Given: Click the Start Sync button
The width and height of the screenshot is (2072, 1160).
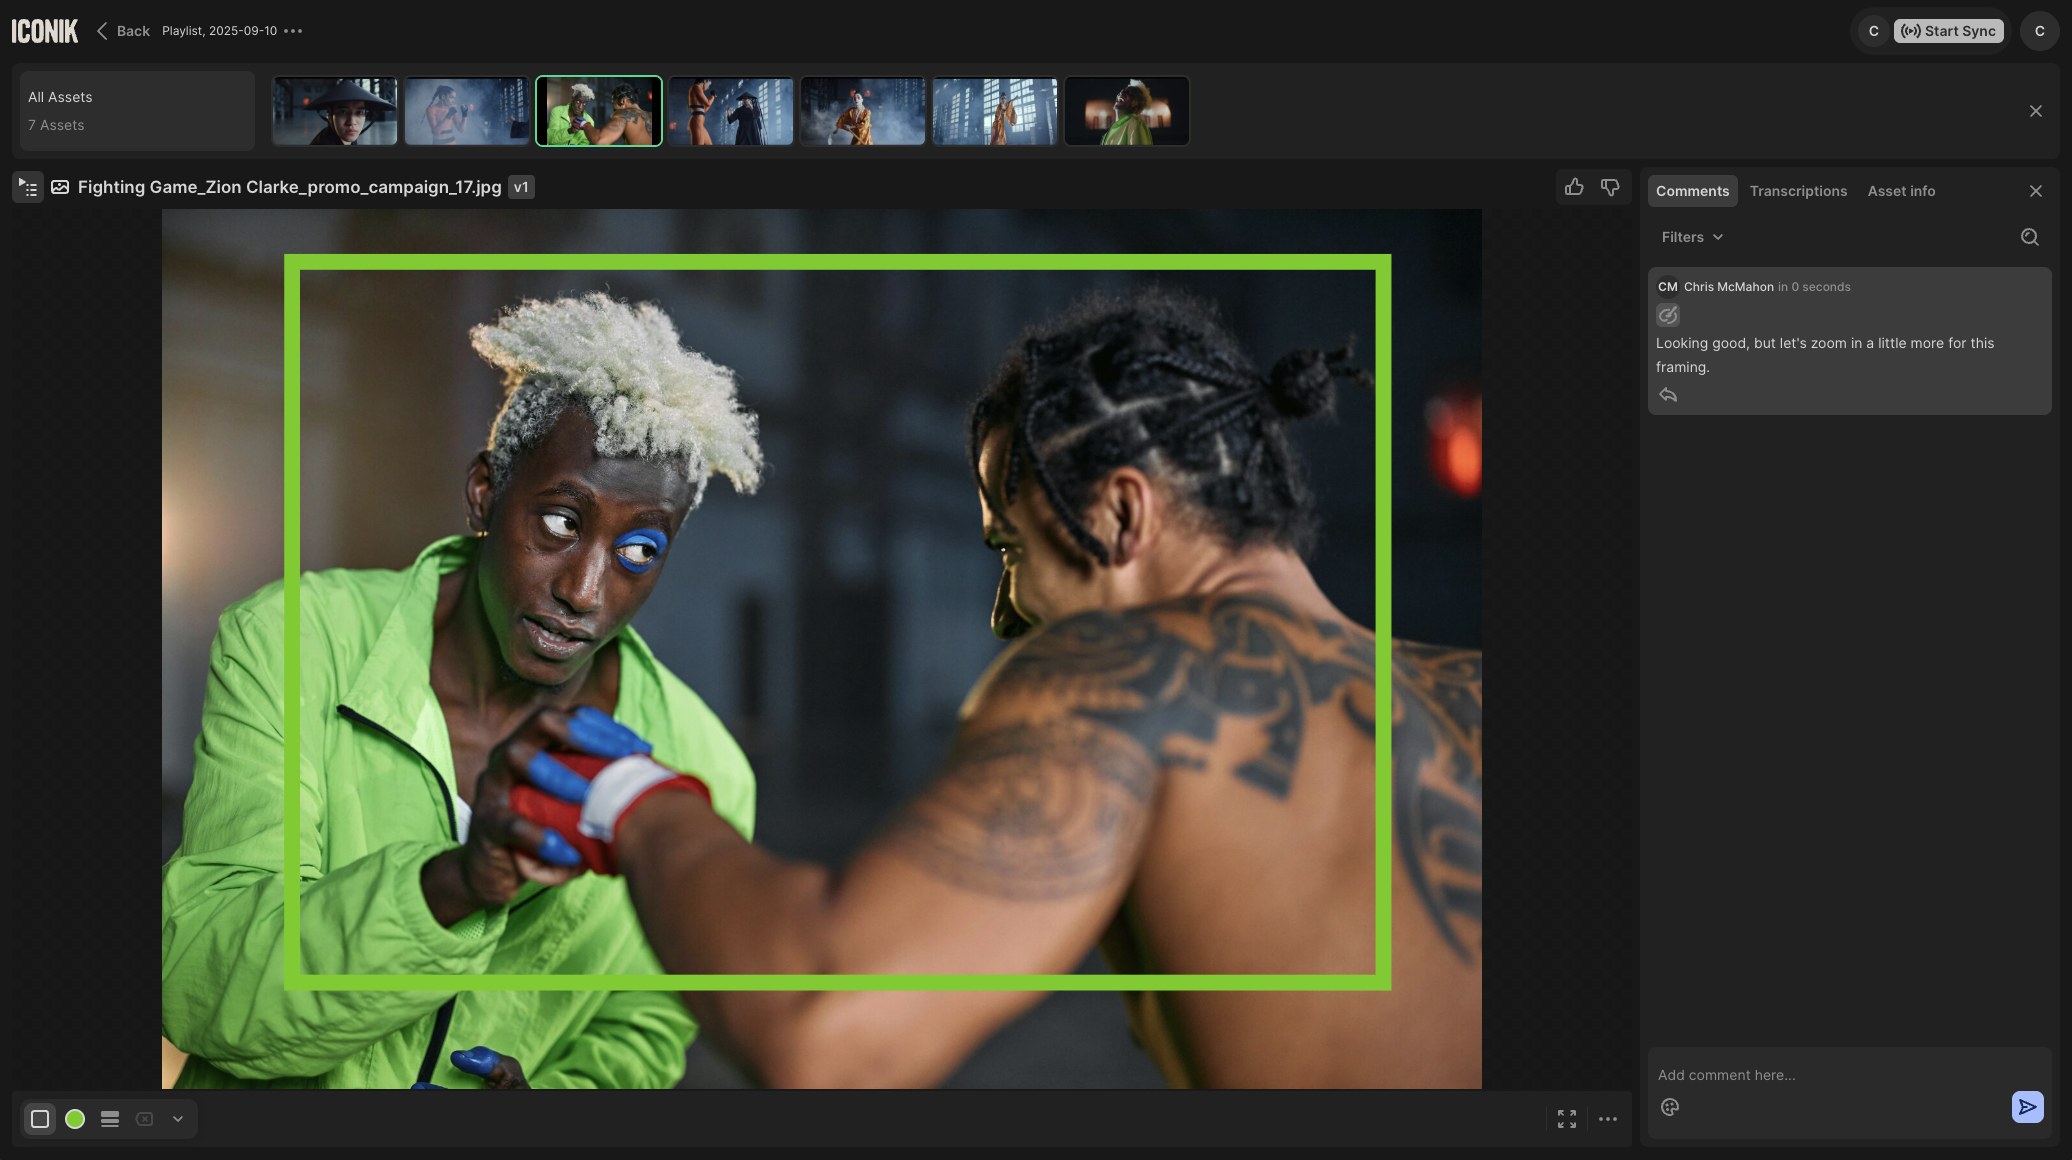Looking at the screenshot, I should tap(1948, 31).
